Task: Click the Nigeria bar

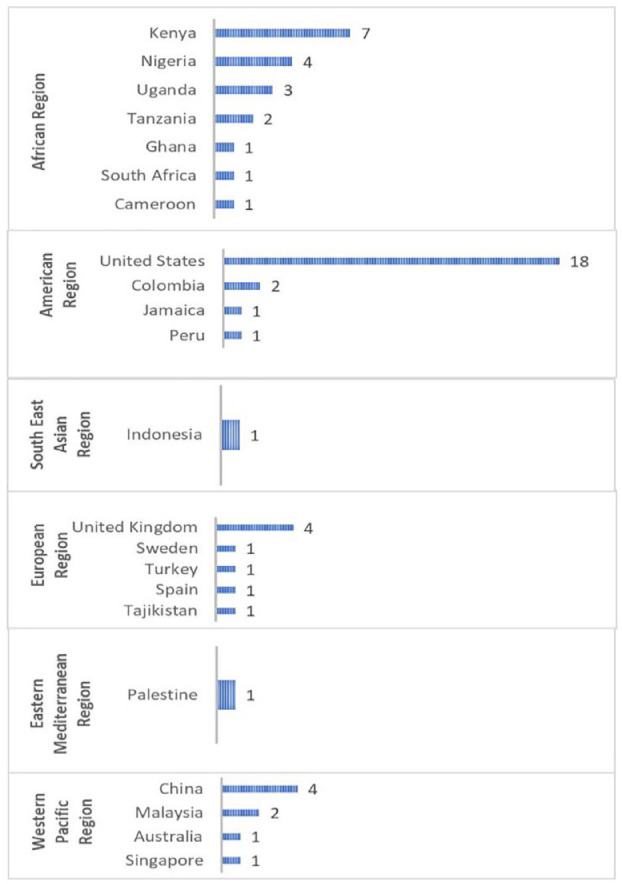Action: pyautogui.click(x=254, y=62)
